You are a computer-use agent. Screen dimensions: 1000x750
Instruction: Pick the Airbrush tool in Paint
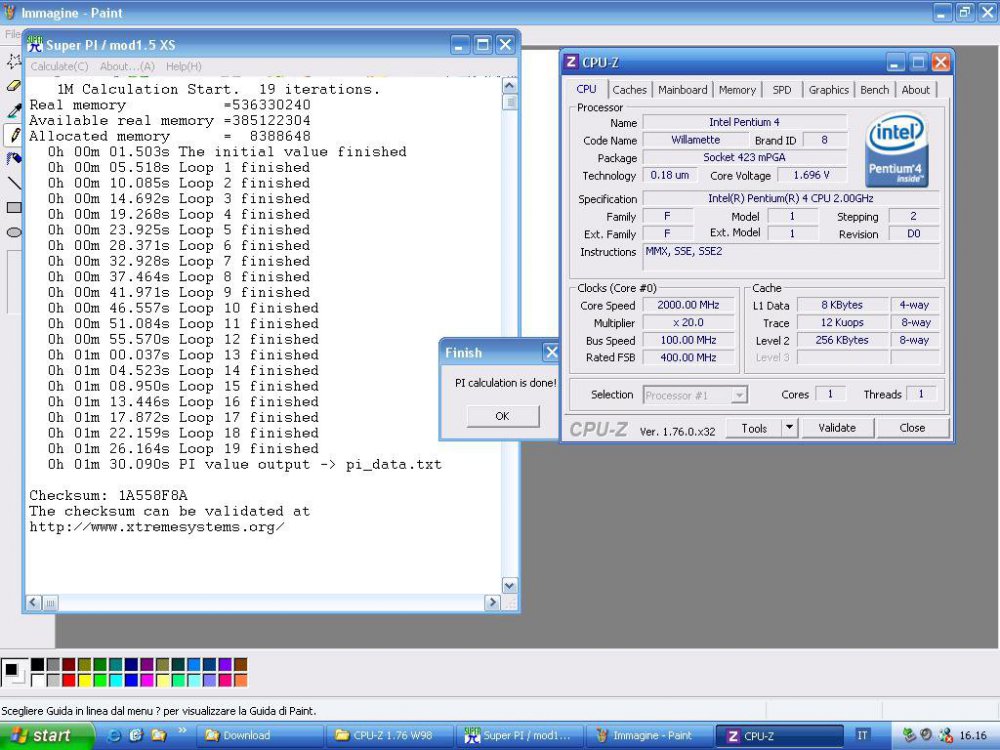(x=12, y=156)
